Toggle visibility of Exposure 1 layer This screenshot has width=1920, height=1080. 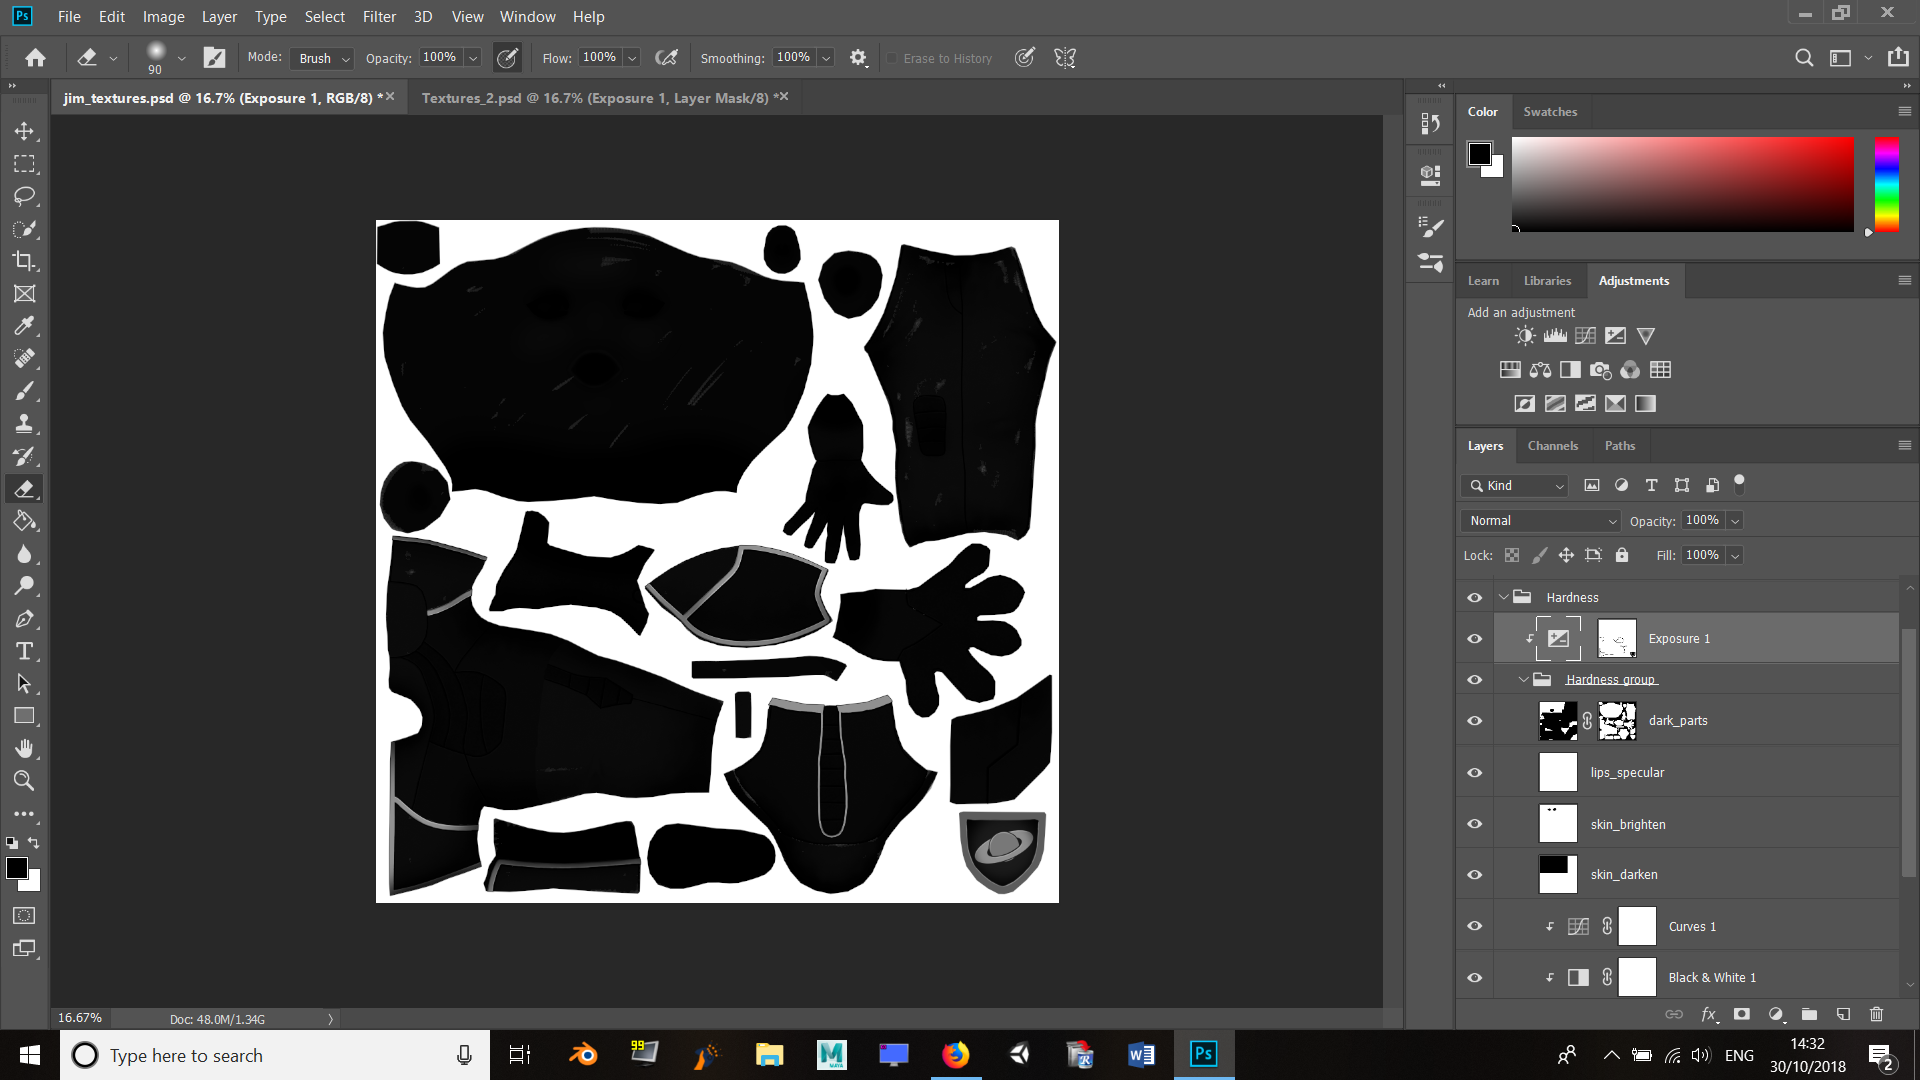(x=1474, y=638)
